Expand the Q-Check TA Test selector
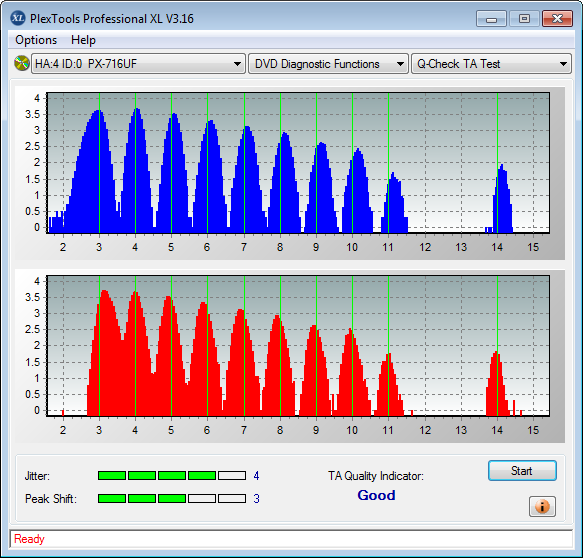Viewport: 583px width, 558px height. 491,64
